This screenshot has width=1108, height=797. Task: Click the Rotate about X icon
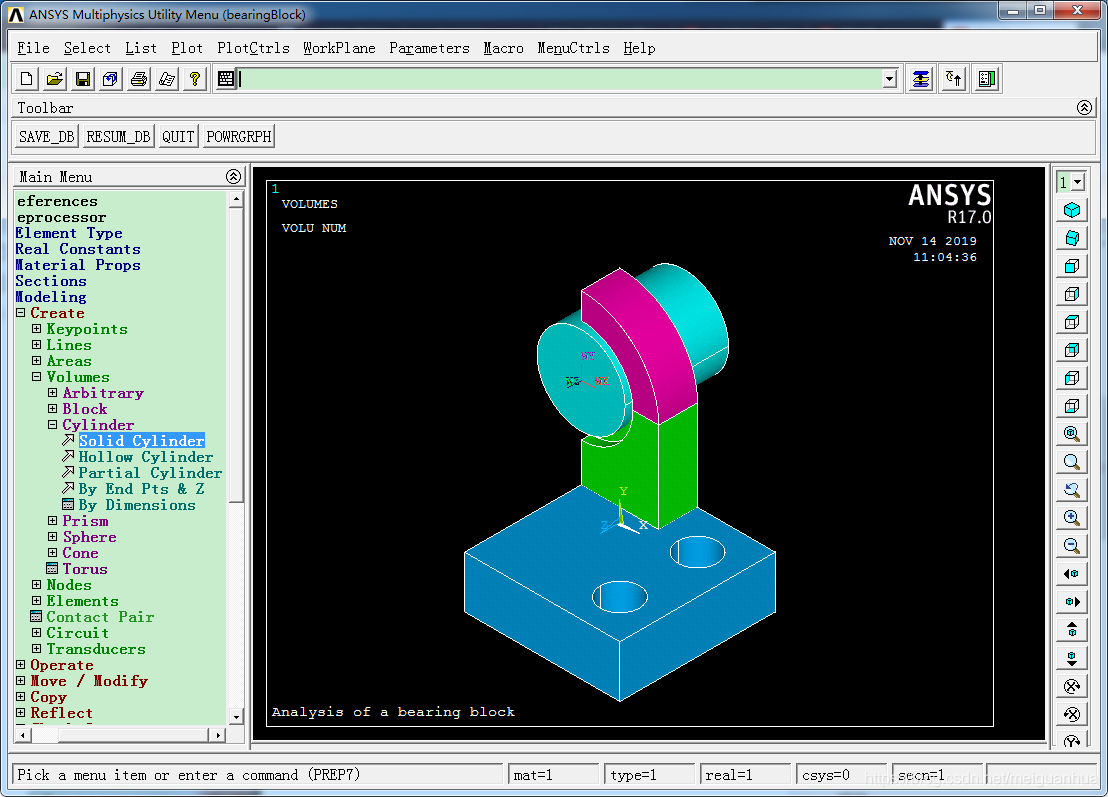click(1072, 685)
